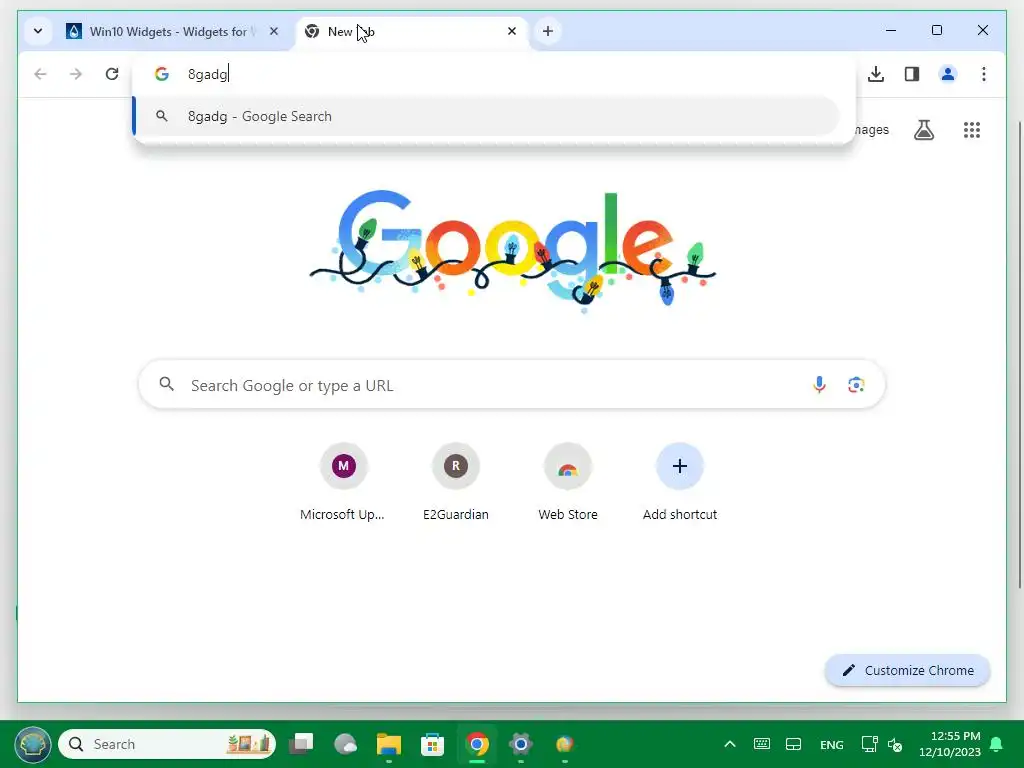Click the page vertical scrollbar
Image resolution: width=1024 pixels, height=768 pixels.
pyautogui.click(x=1020, y=353)
